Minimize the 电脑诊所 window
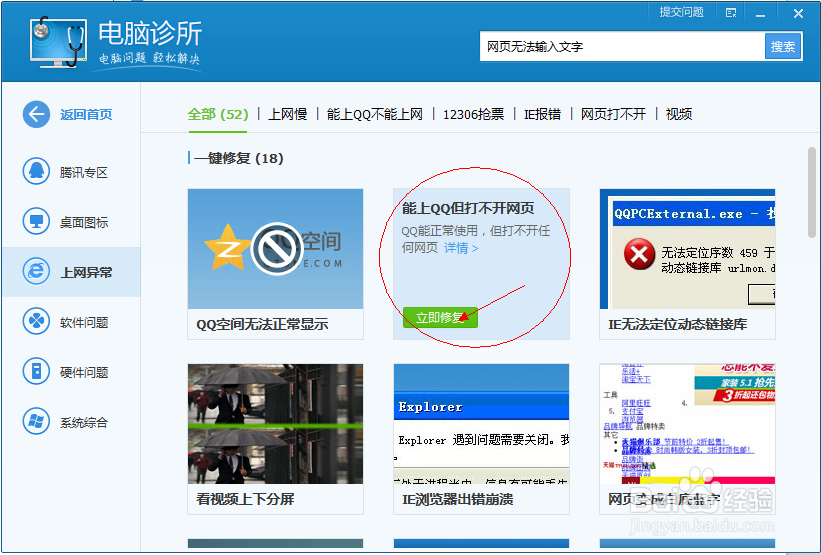 tap(760, 14)
